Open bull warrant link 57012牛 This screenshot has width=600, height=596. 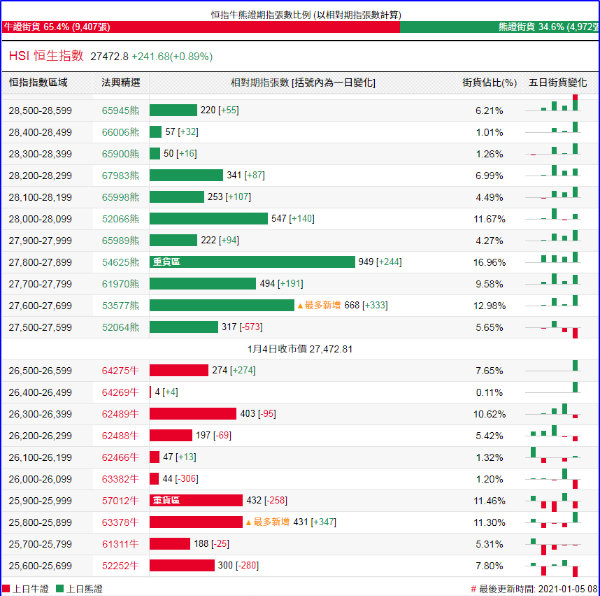(120, 501)
